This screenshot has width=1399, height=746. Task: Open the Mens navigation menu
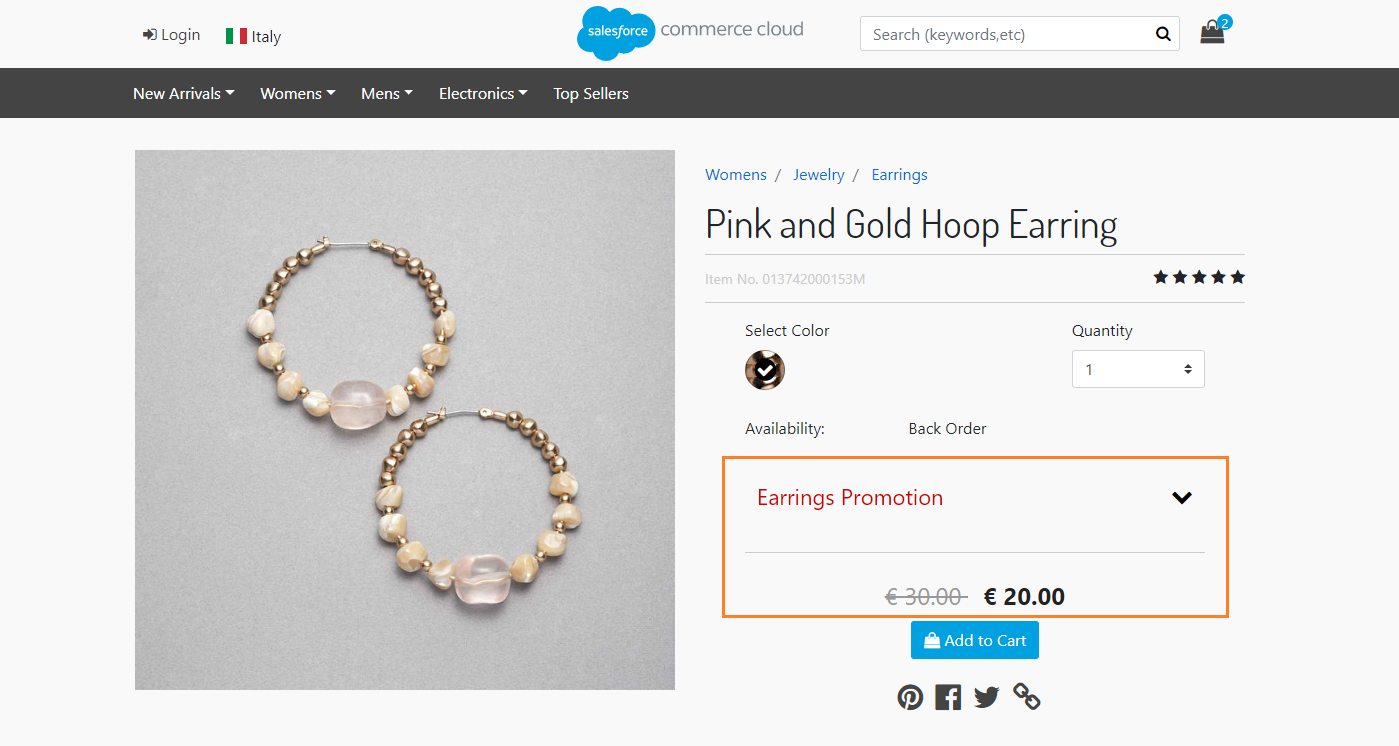(387, 94)
